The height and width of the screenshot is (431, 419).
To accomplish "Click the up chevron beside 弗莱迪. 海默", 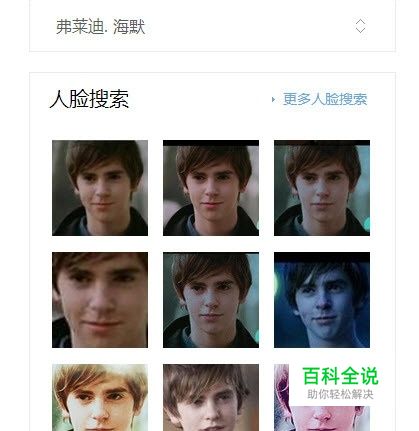I will 360,22.
